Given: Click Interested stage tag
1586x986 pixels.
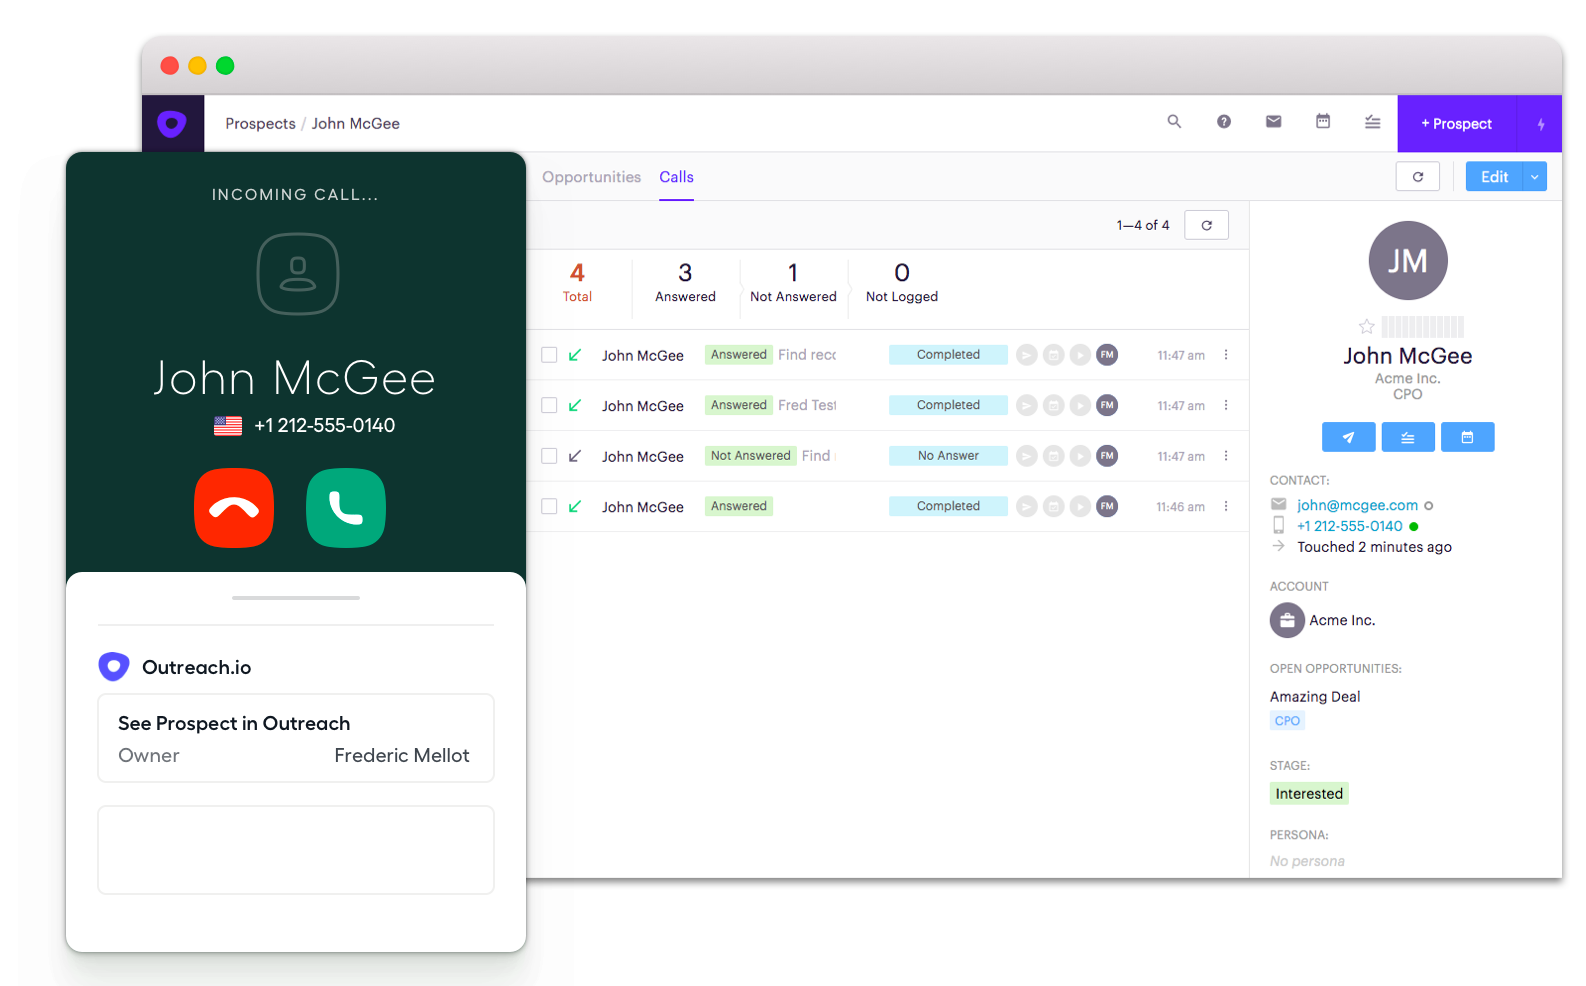Looking at the screenshot, I should coord(1309,794).
